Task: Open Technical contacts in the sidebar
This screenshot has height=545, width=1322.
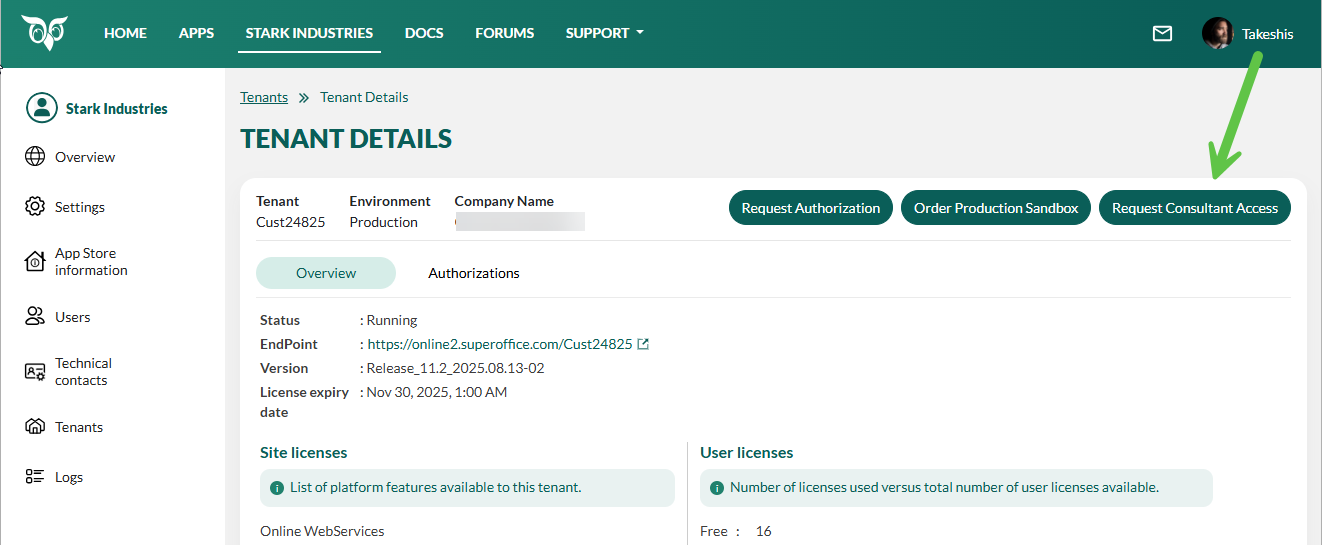Action: (83, 372)
